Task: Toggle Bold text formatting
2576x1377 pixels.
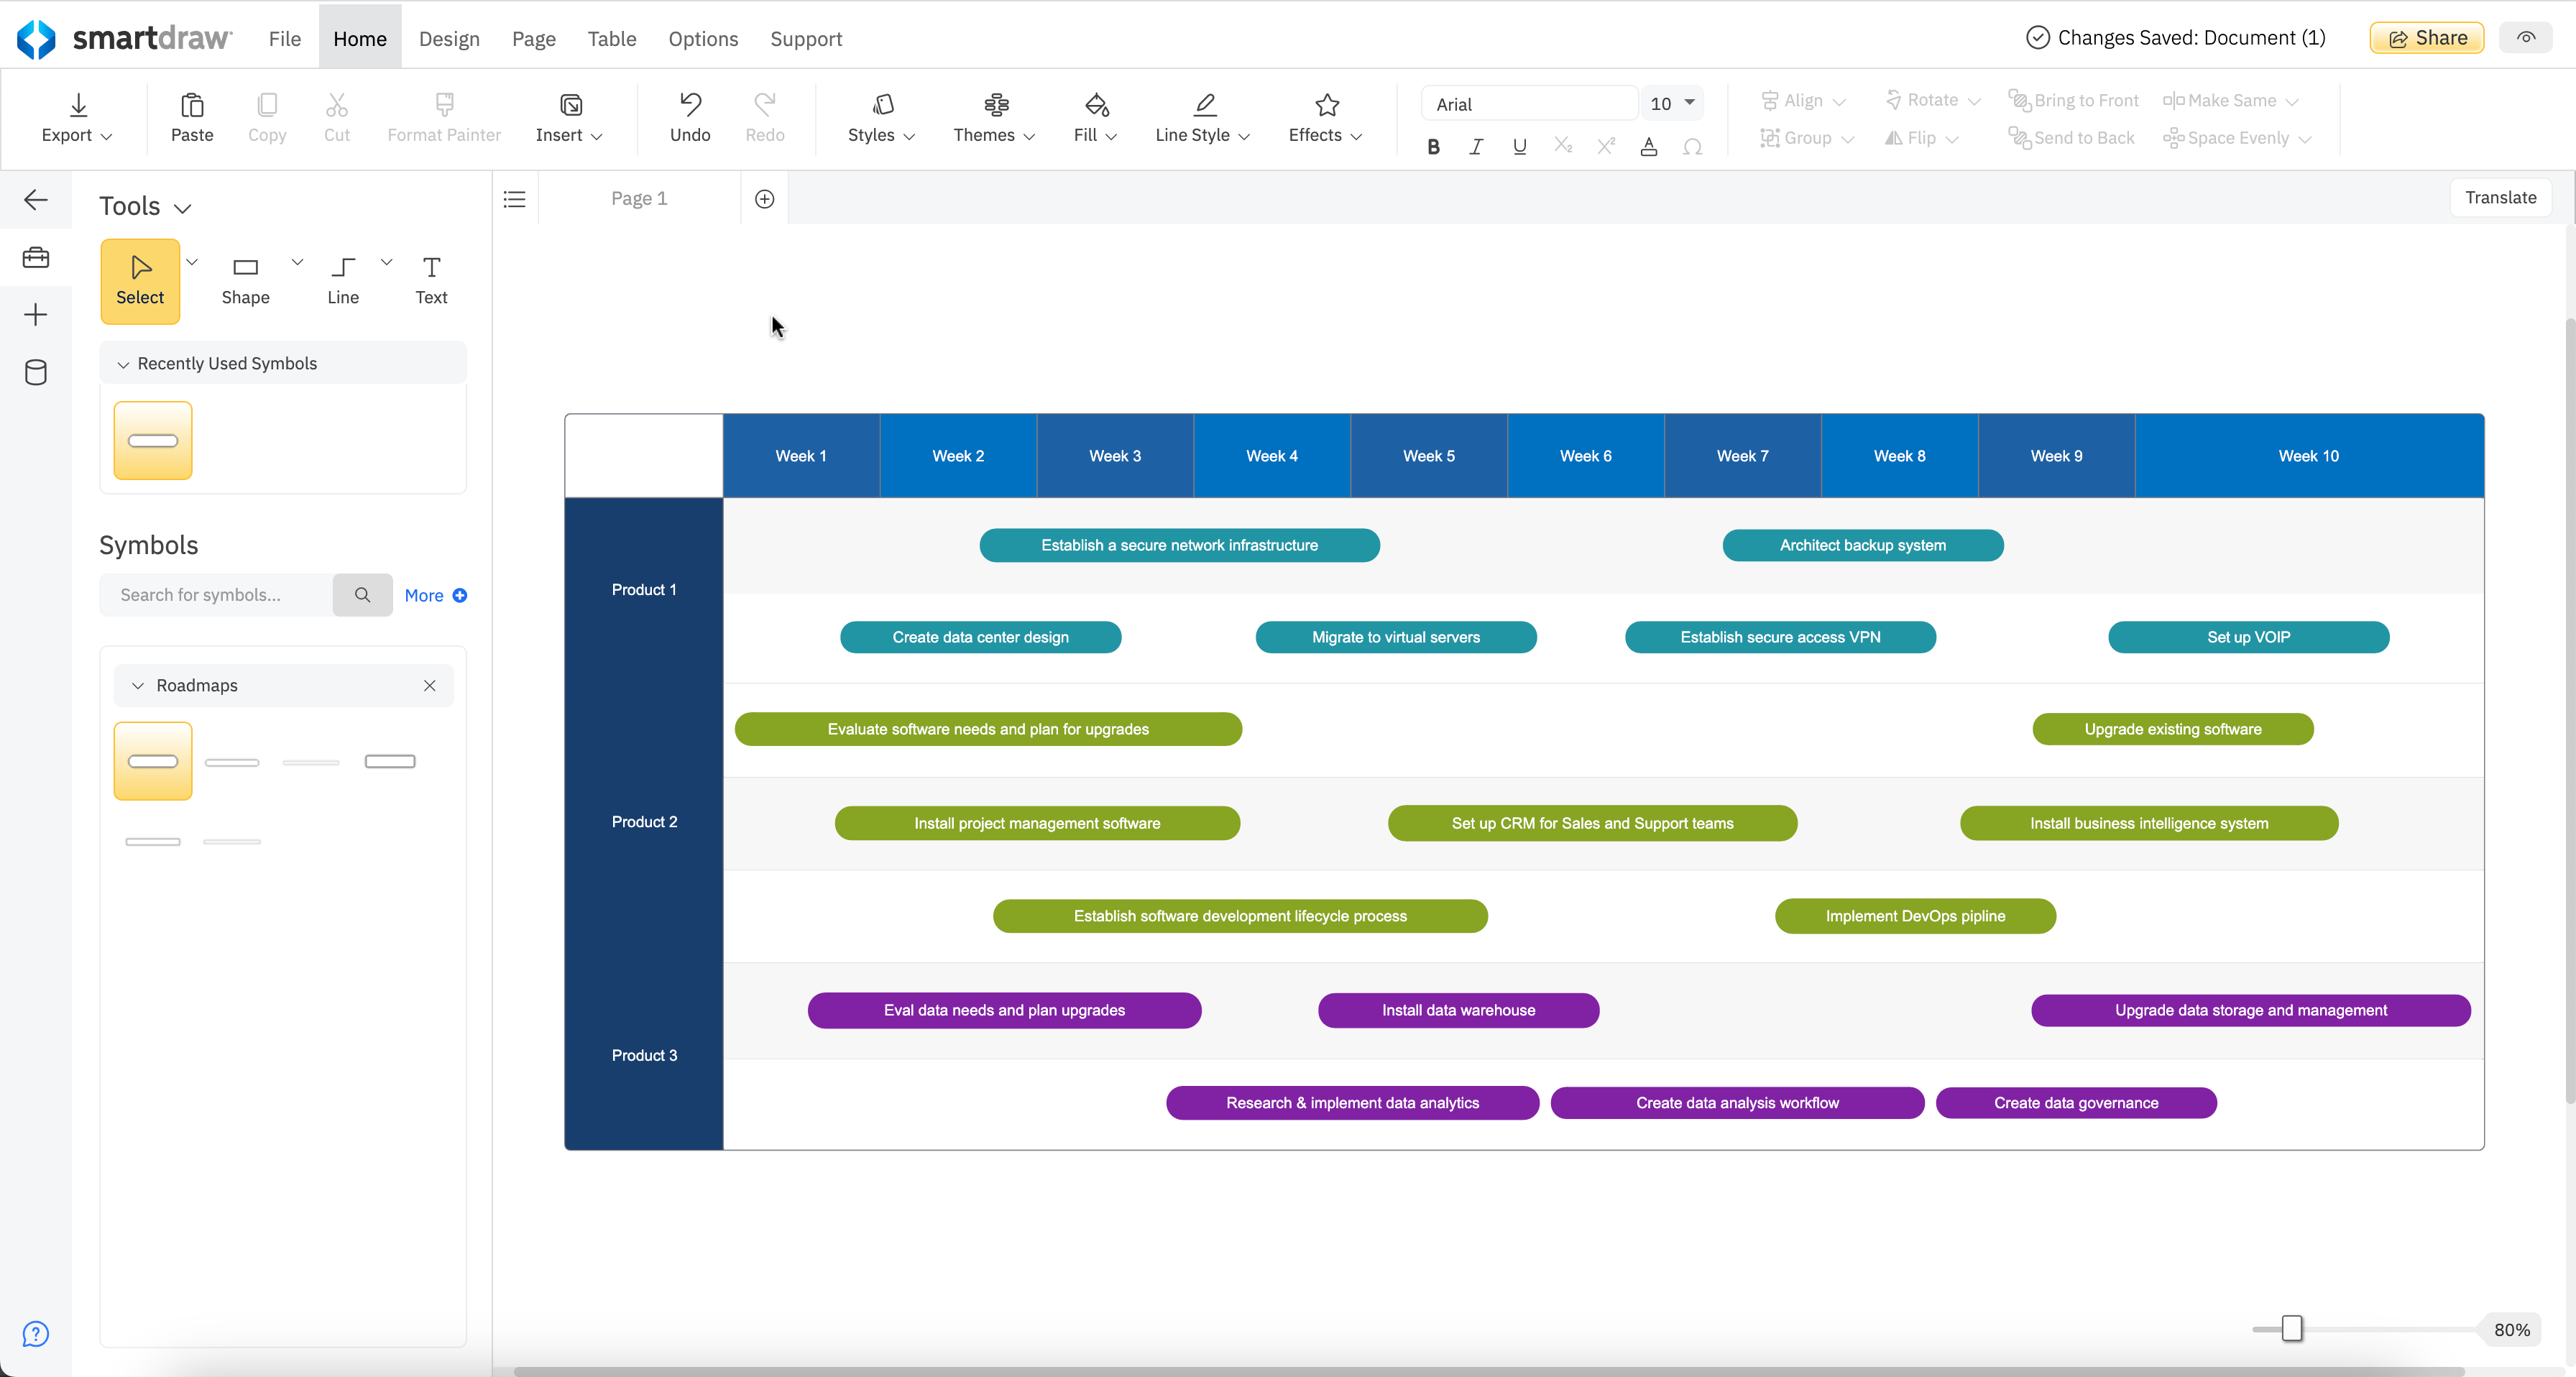Action: click(x=1433, y=147)
